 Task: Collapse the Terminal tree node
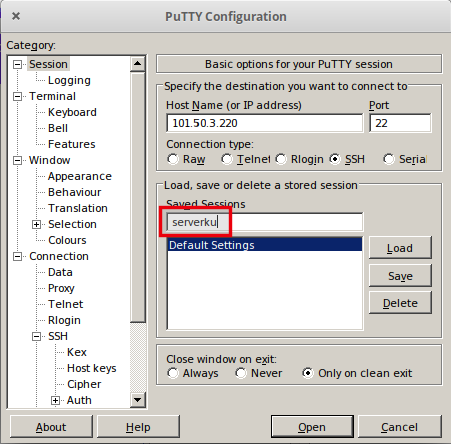(17, 96)
